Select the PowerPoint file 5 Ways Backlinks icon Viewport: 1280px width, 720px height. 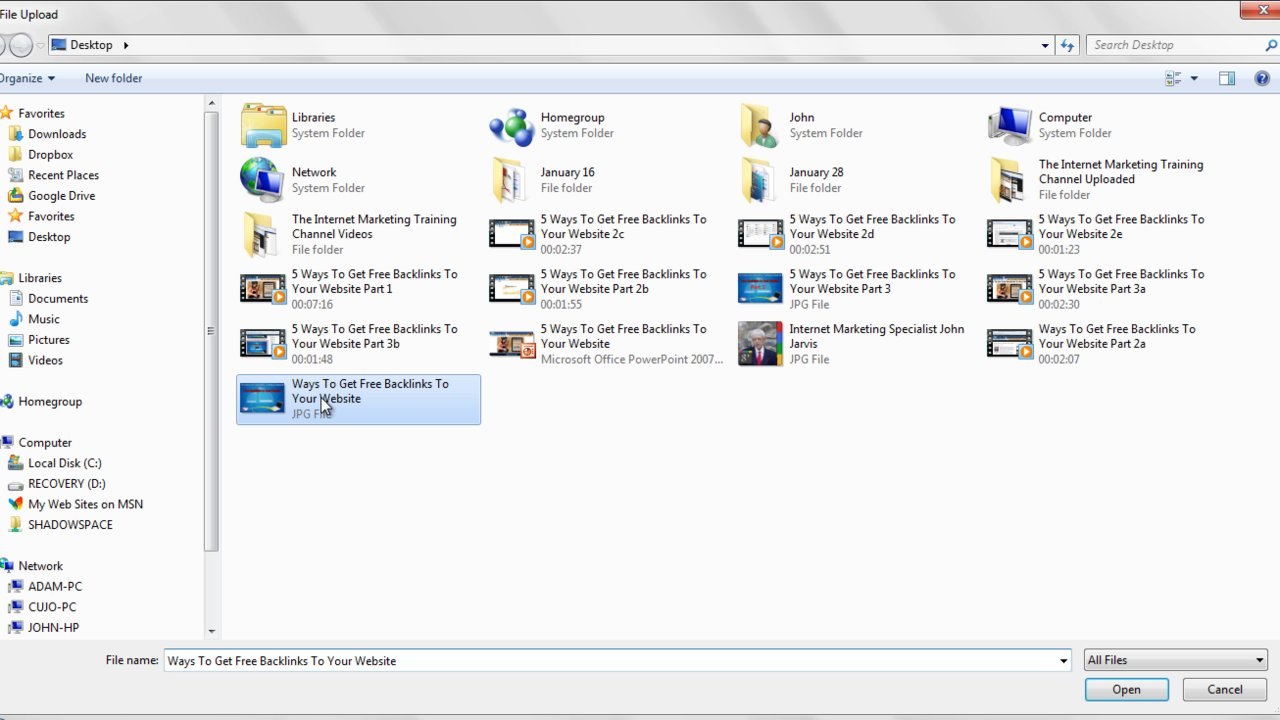pyautogui.click(x=512, y=344)
